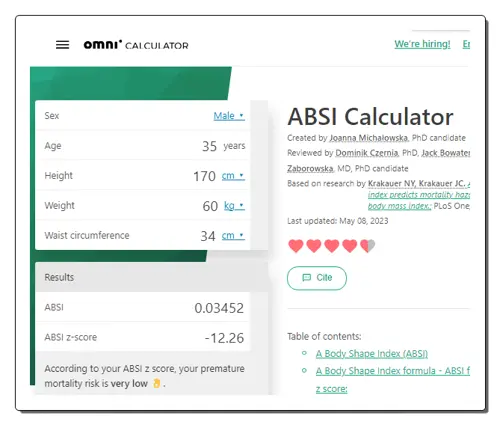Rate with the fifth half-filled heart

tap(368, 246)
